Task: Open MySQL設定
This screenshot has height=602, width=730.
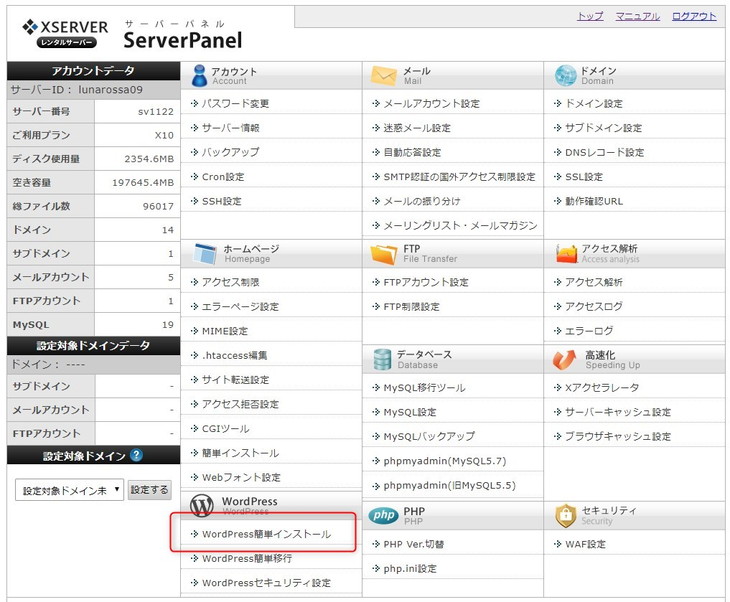Action: point(410,412)
